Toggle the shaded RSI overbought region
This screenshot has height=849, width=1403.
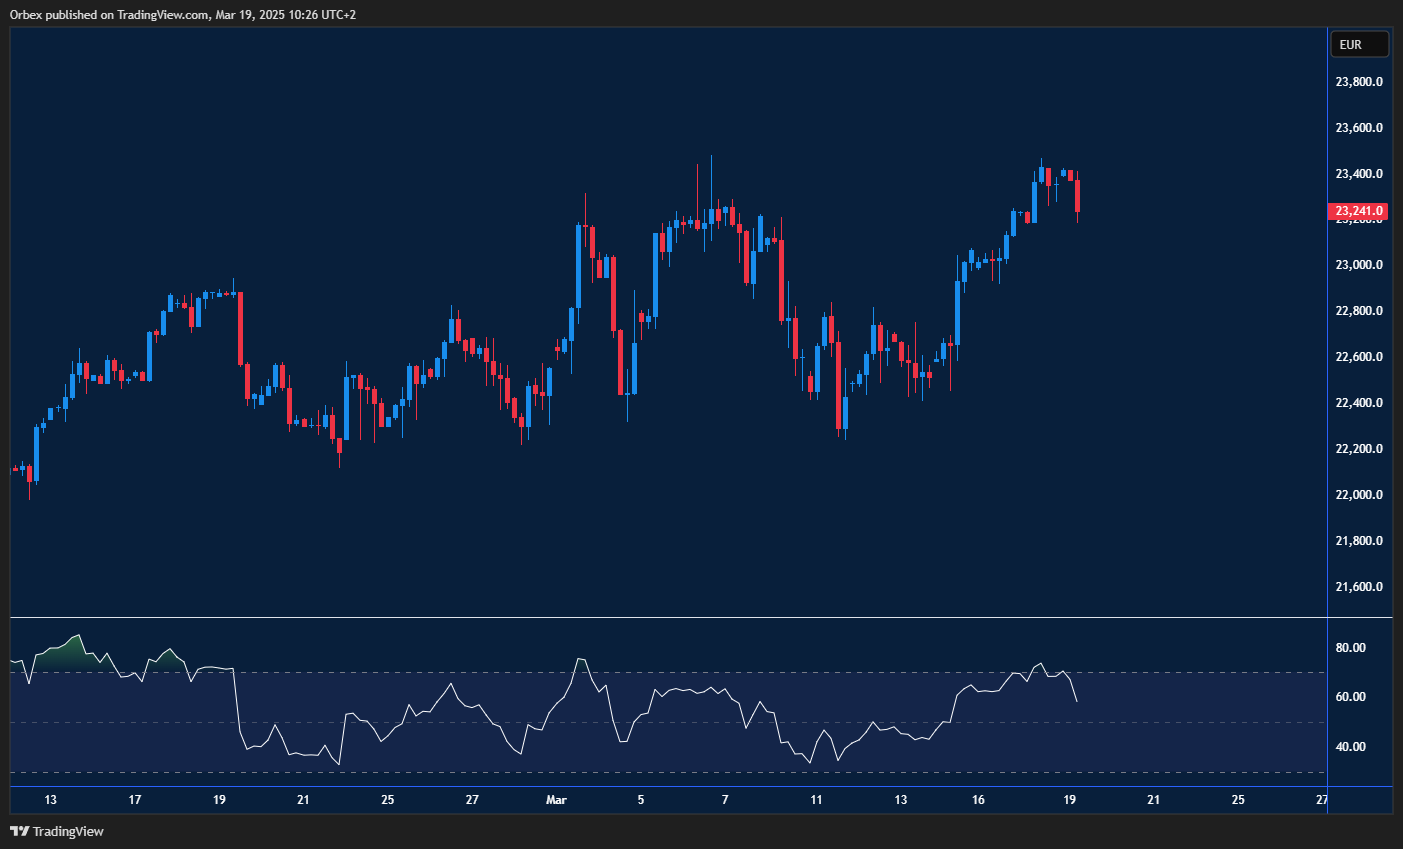click(x=60, y=655)
